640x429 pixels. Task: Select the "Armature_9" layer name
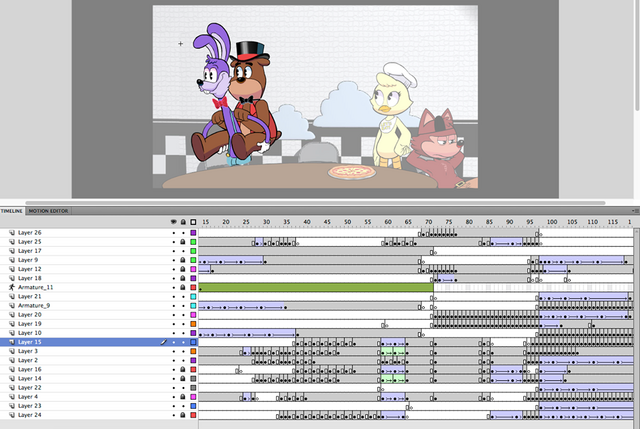tap(34, 306)
